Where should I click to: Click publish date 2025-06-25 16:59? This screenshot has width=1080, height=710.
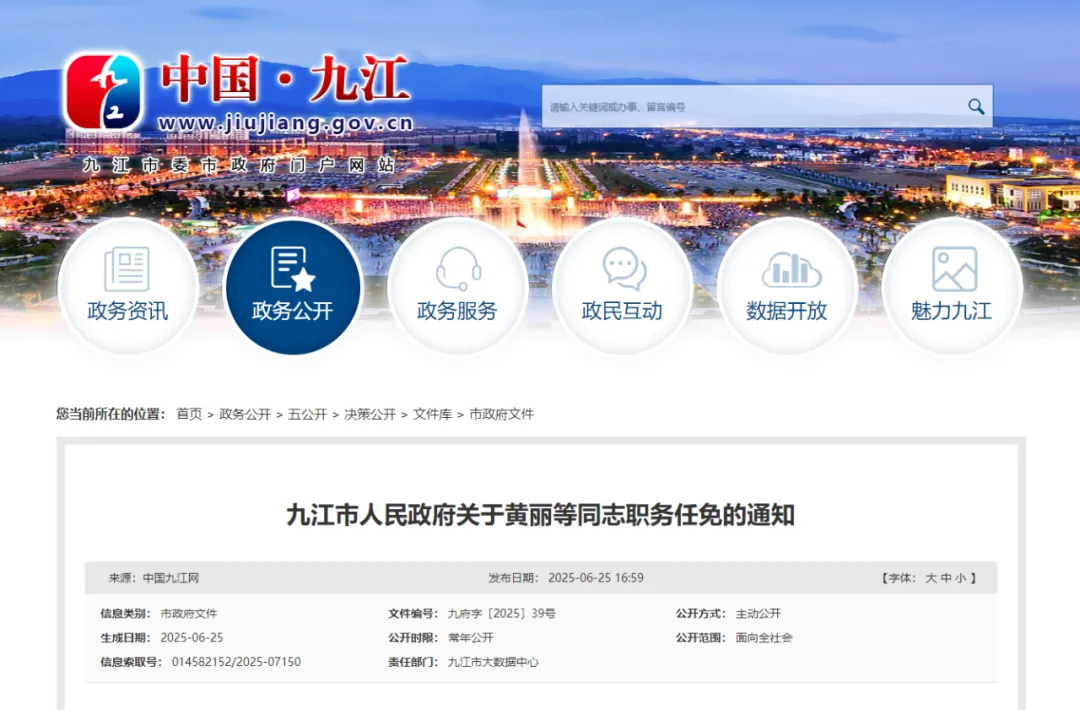coord(596,578)
